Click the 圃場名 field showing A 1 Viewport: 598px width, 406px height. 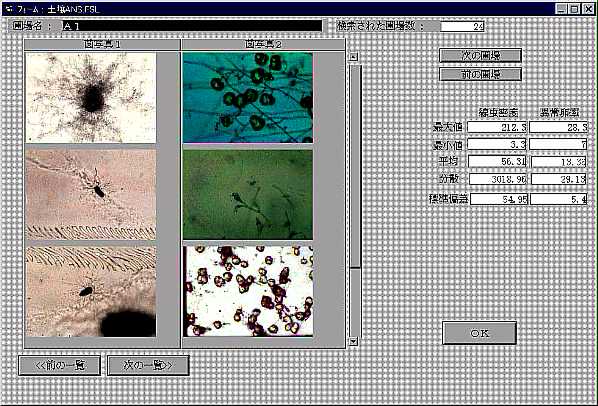pyautogui.click(x=192, y=26)
